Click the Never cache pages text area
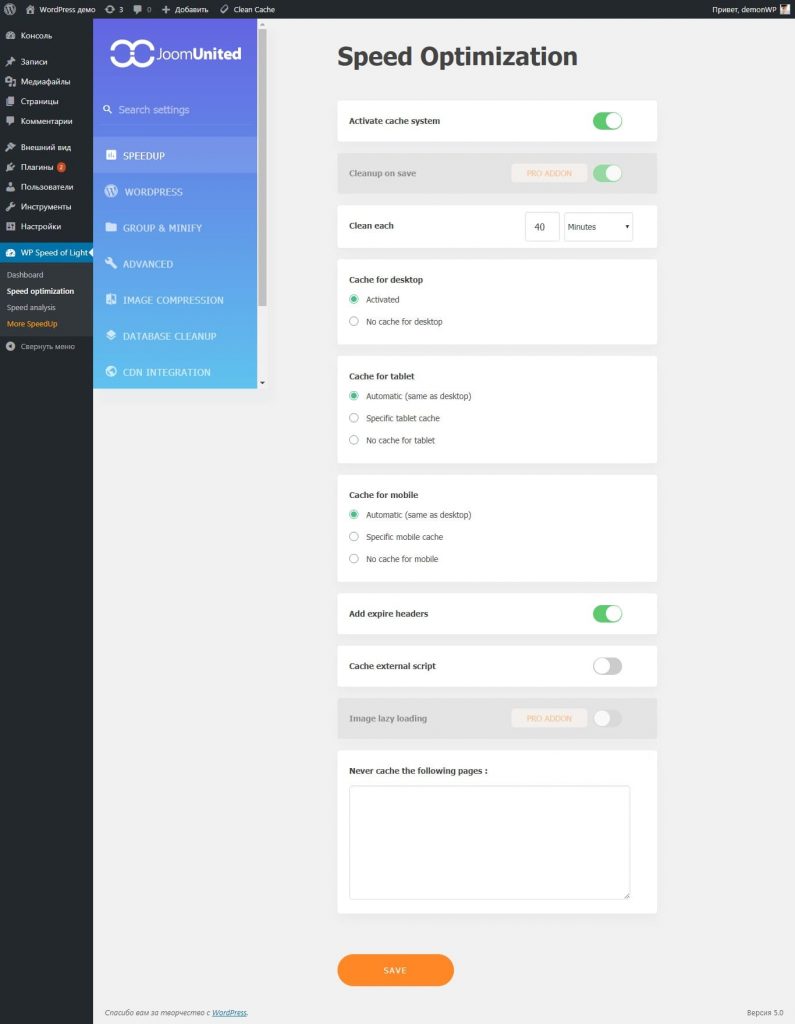This screenshot has height=1024, width=795. tap(489, 842)
